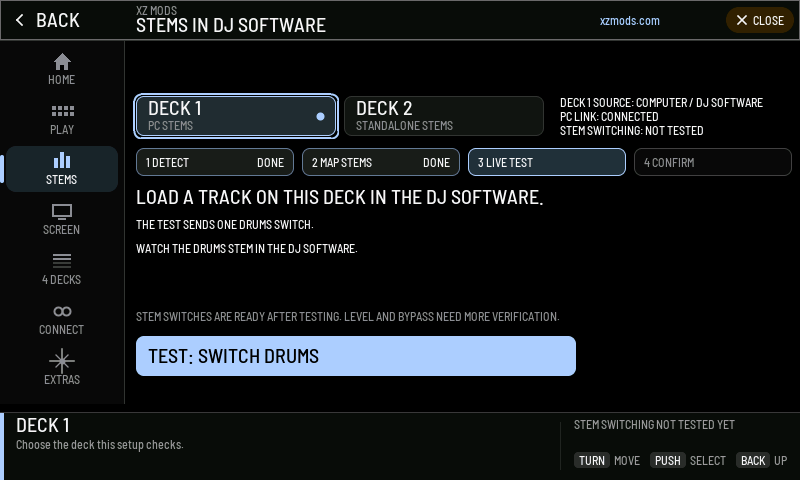Open the 4 Decks lines icon

pos(62,261)
